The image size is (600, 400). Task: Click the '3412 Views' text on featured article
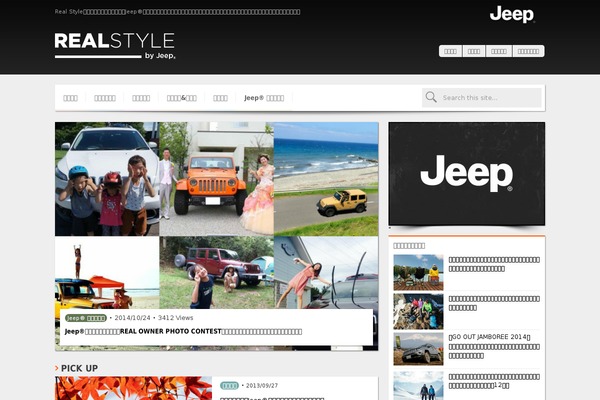175,318
